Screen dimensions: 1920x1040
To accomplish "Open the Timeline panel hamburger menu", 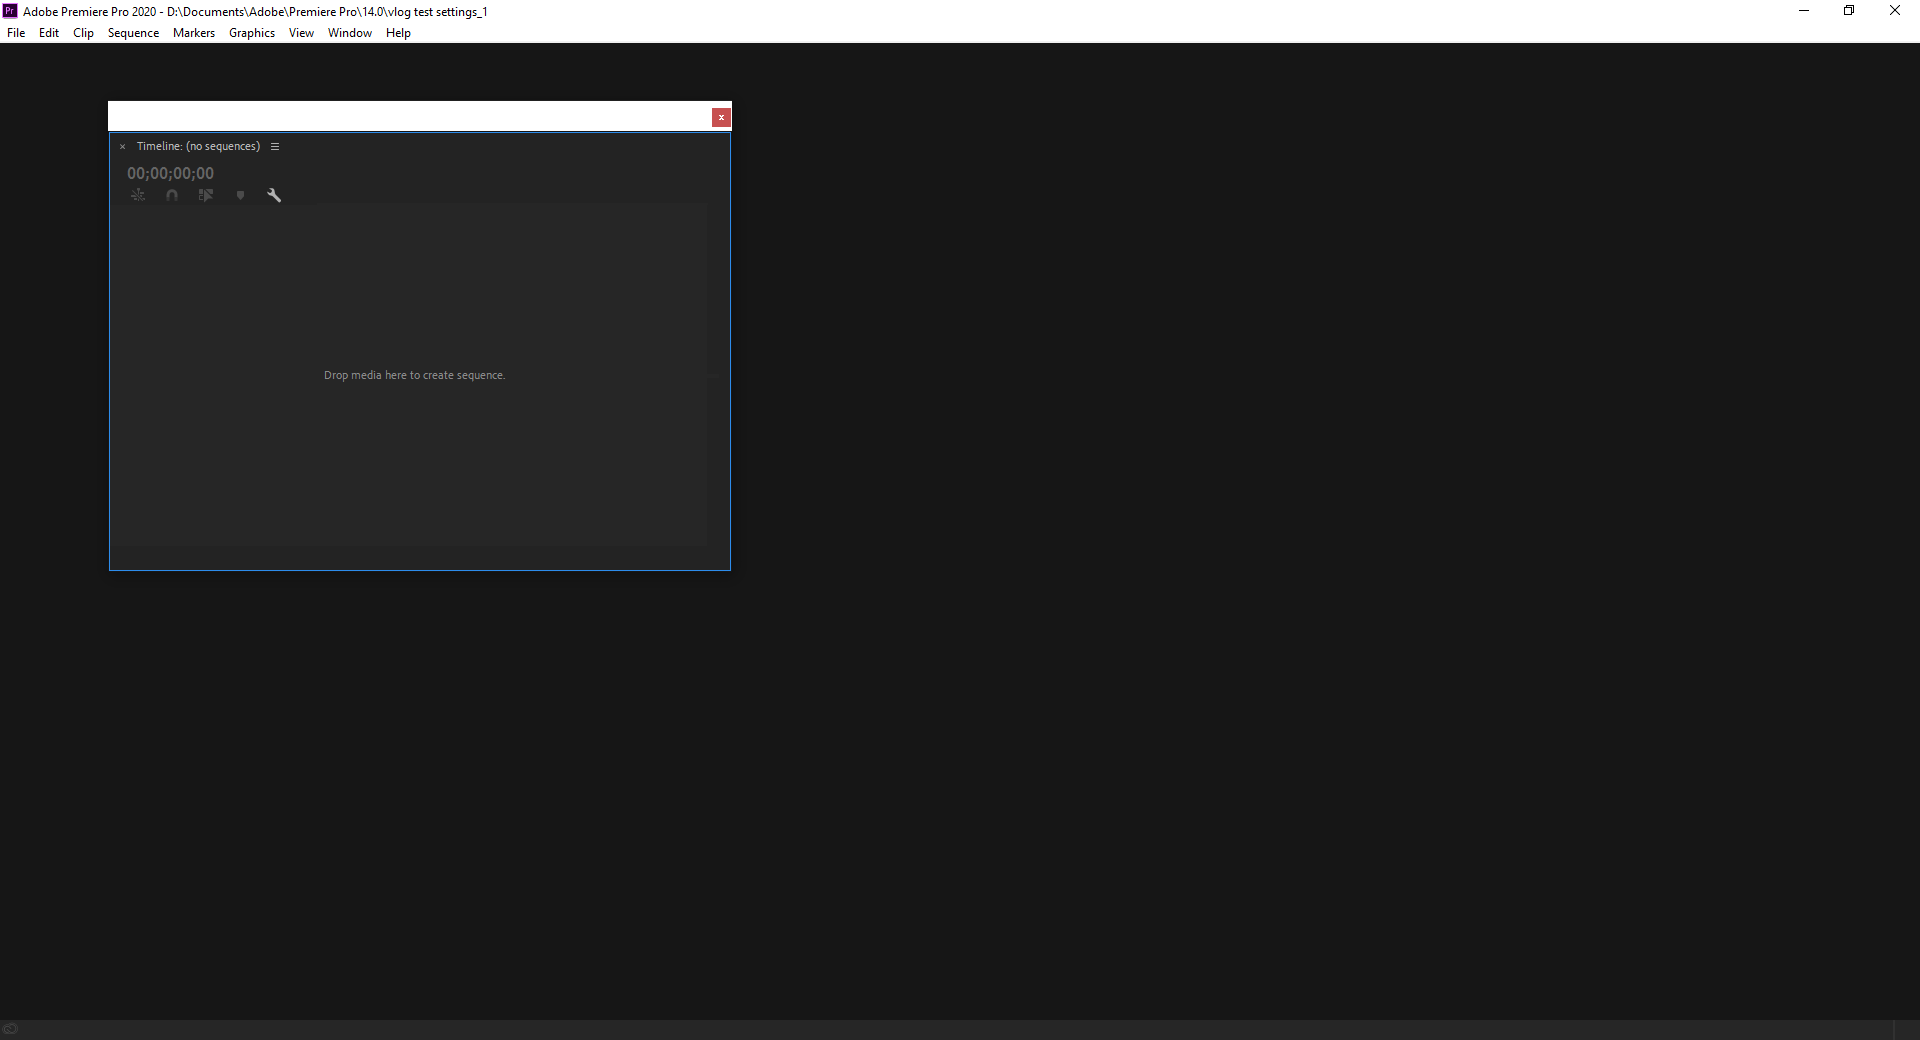I will [275, 147].
